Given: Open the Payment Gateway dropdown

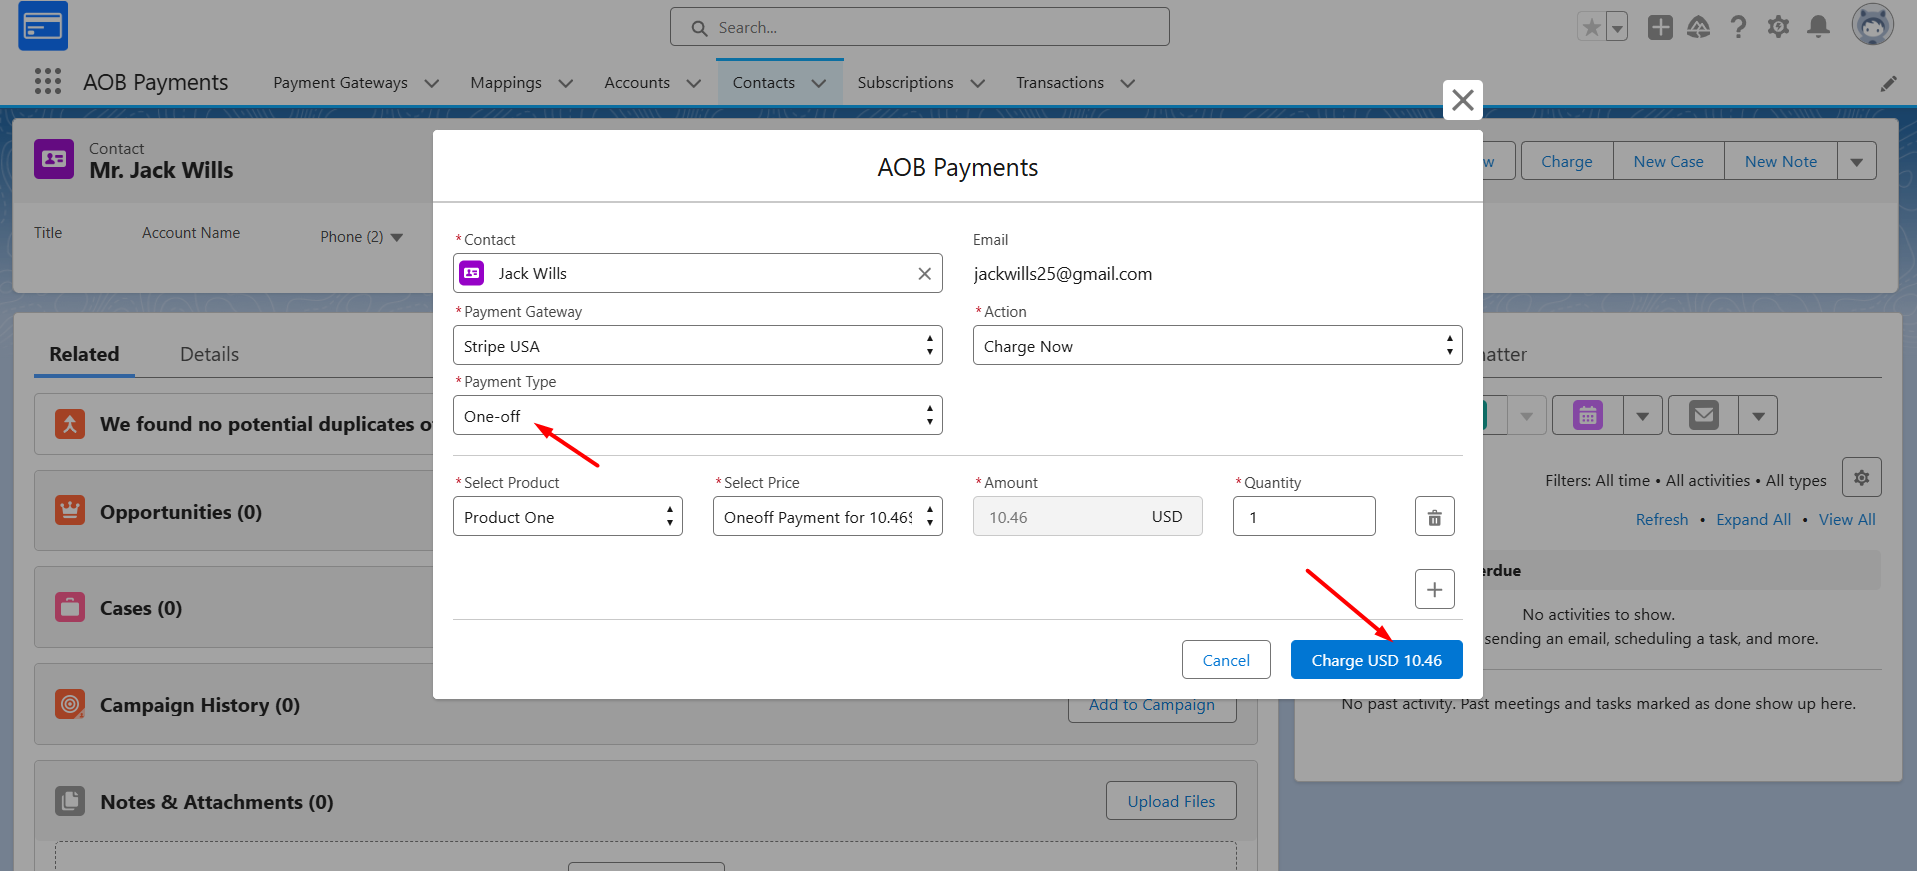Looking at the screenshot, I should [x=698, y=346].
